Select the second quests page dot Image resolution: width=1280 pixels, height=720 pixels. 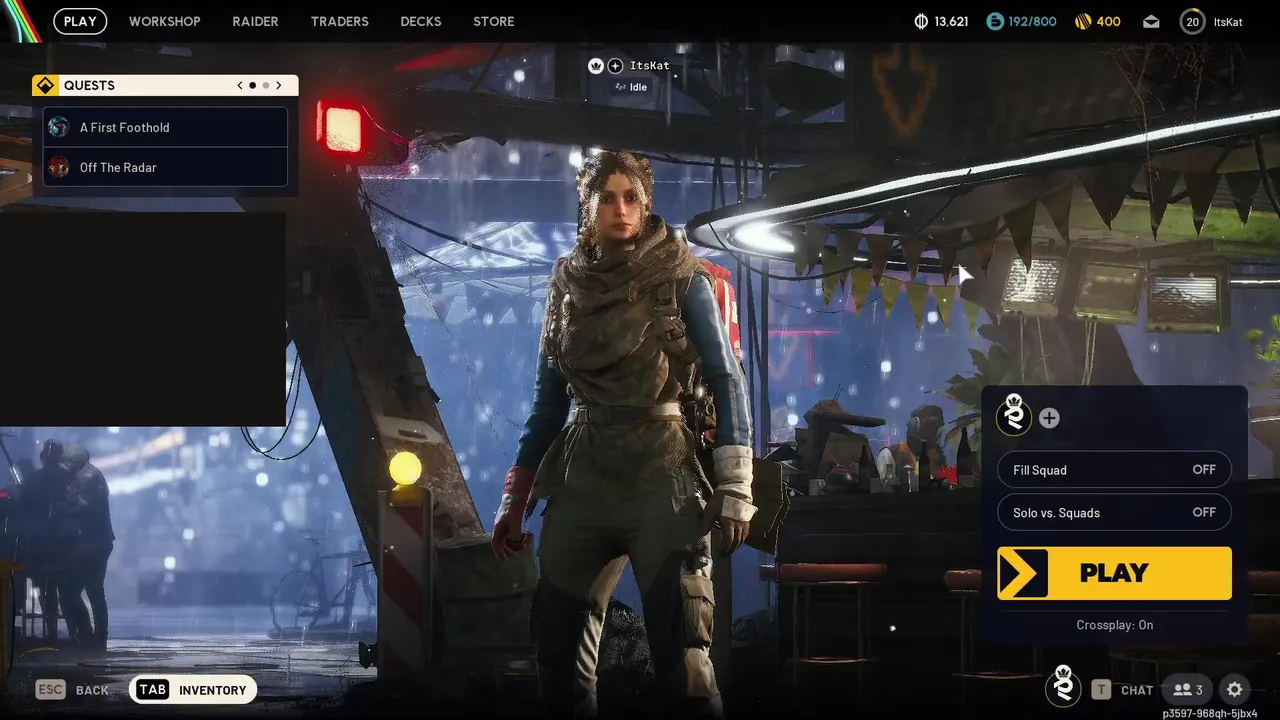pos(266,85)
